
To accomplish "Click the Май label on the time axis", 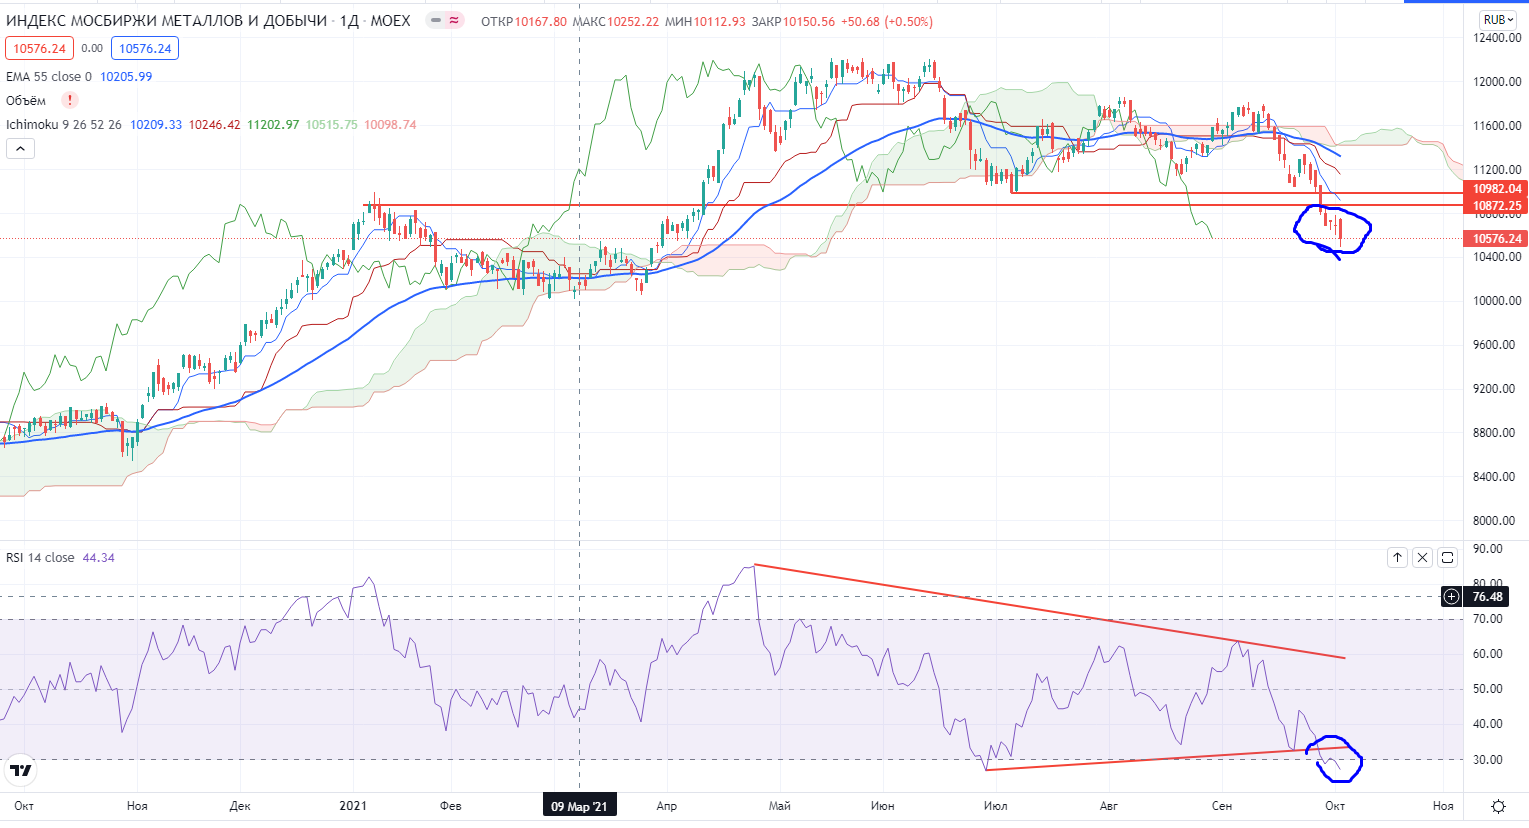I will coord(780,806).
